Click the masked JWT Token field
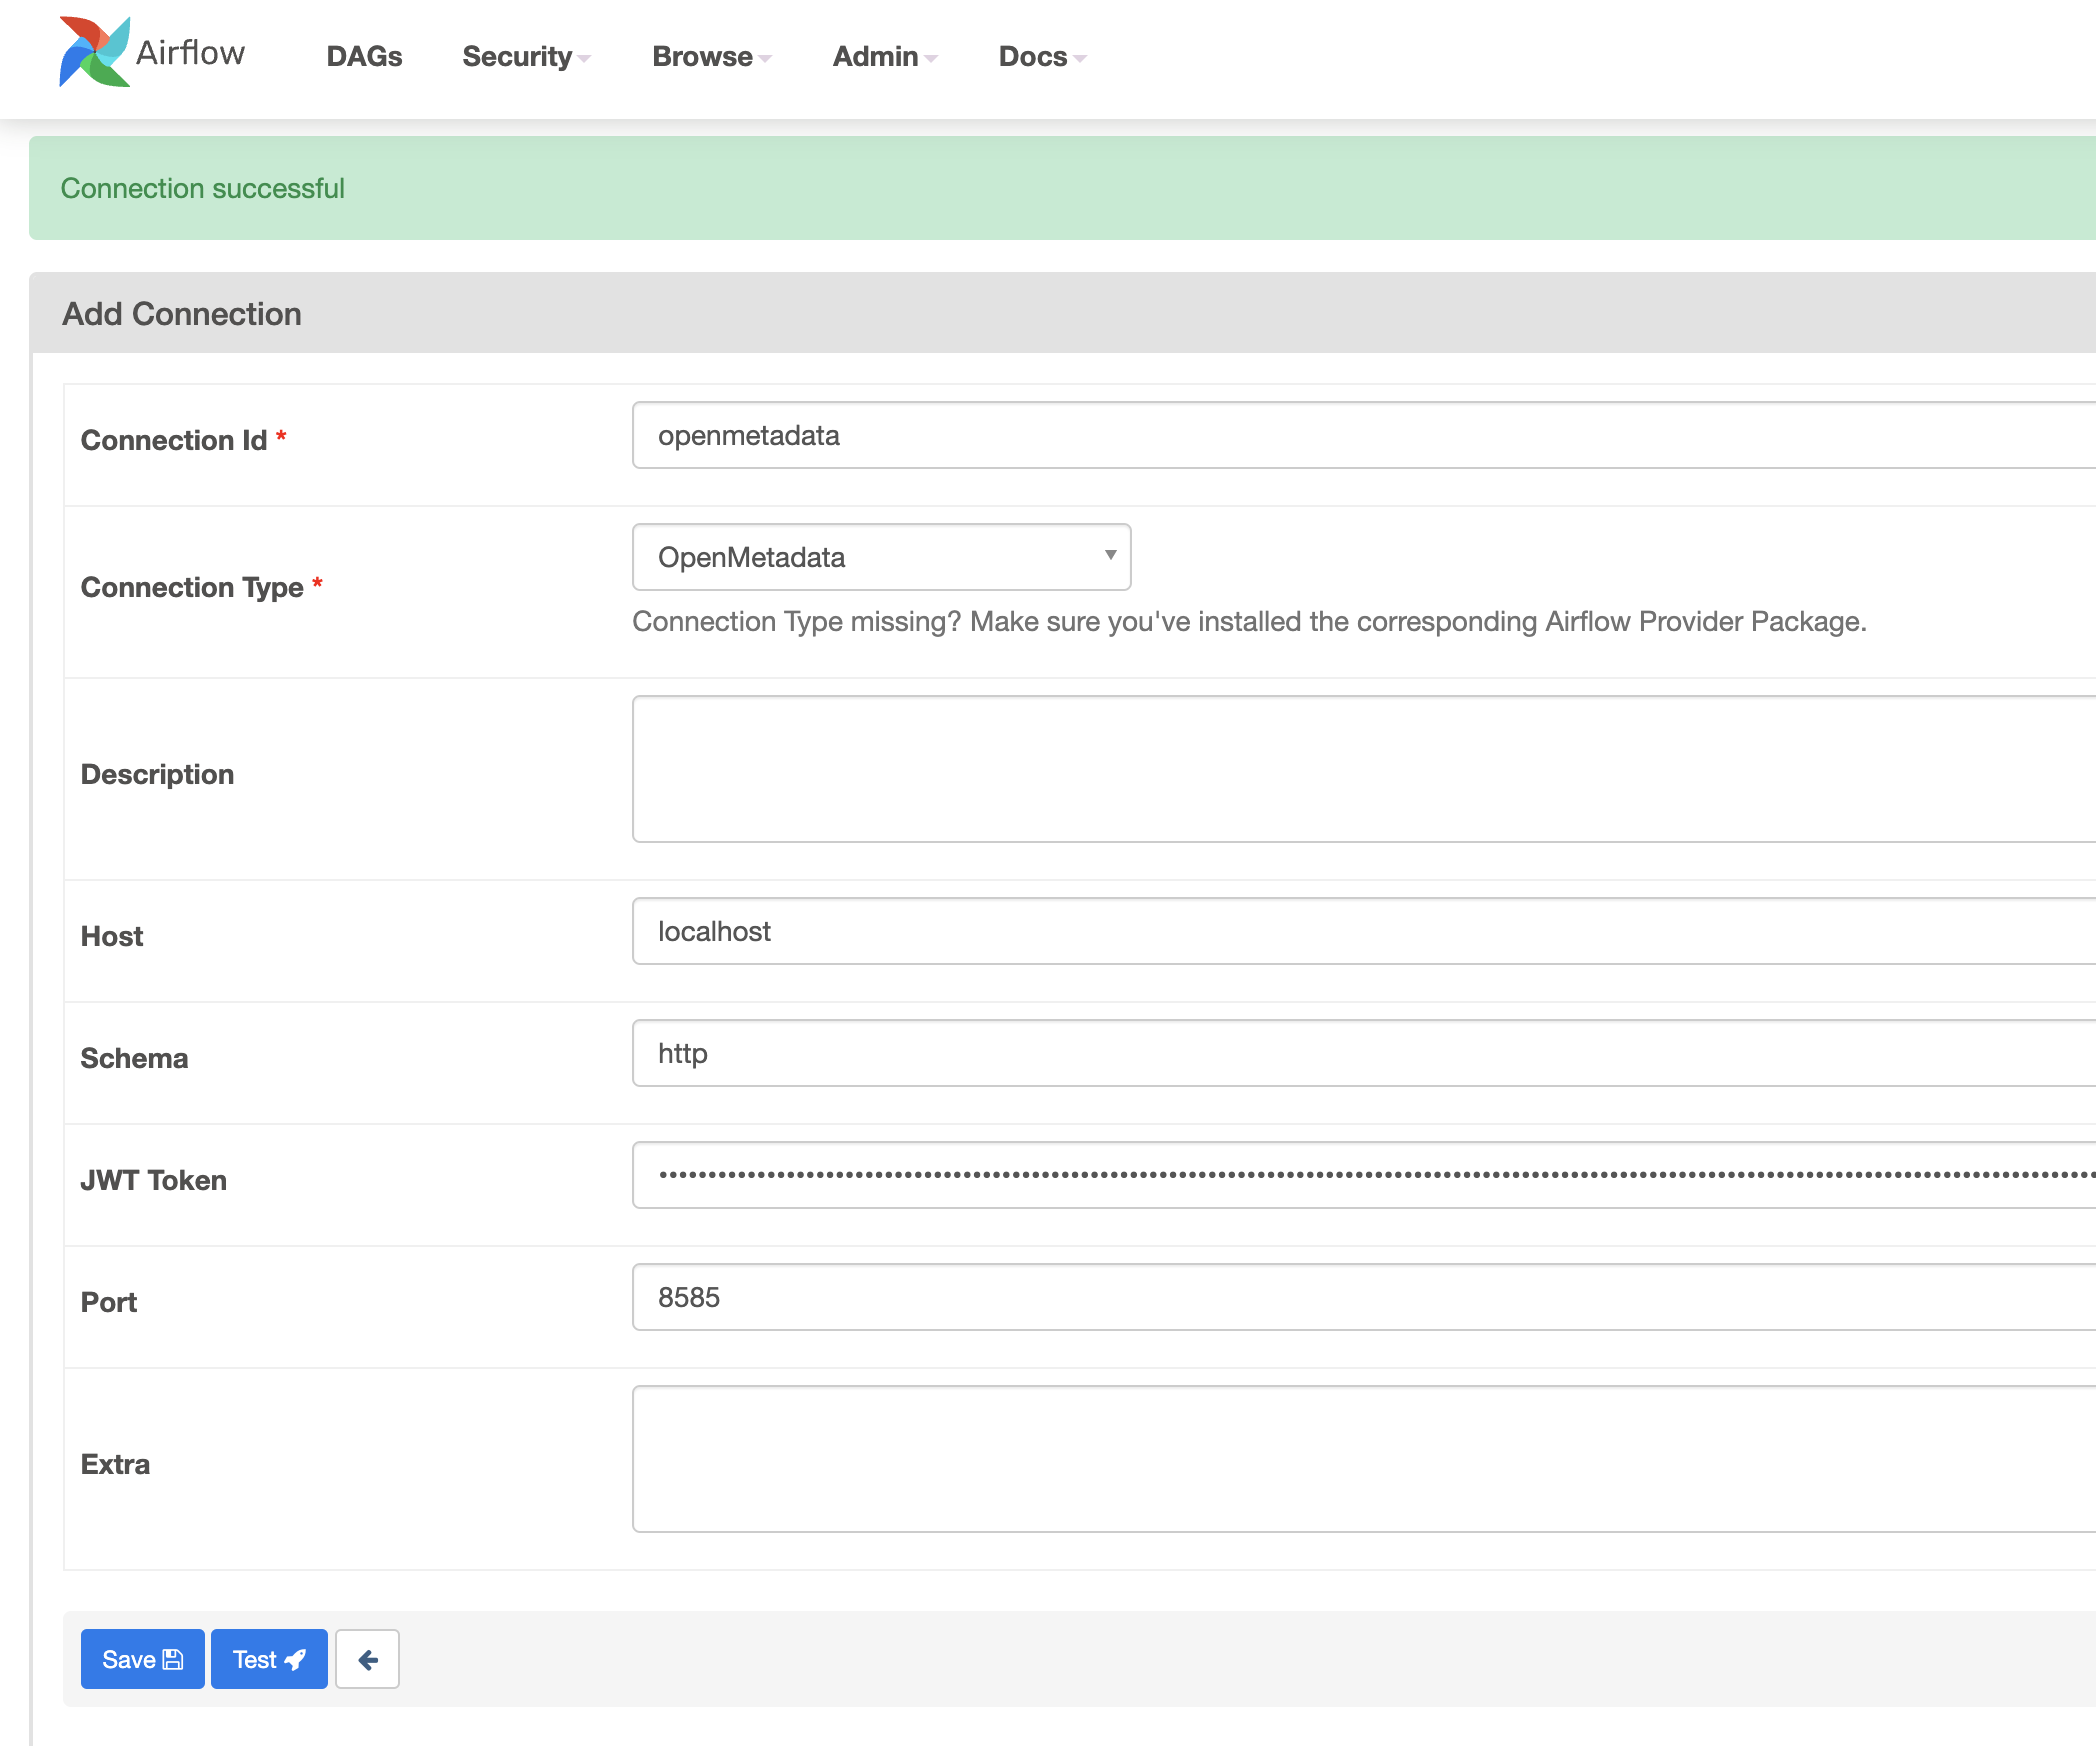This screenshot has height=1746, width=2096. [x=1360, y=1176]
